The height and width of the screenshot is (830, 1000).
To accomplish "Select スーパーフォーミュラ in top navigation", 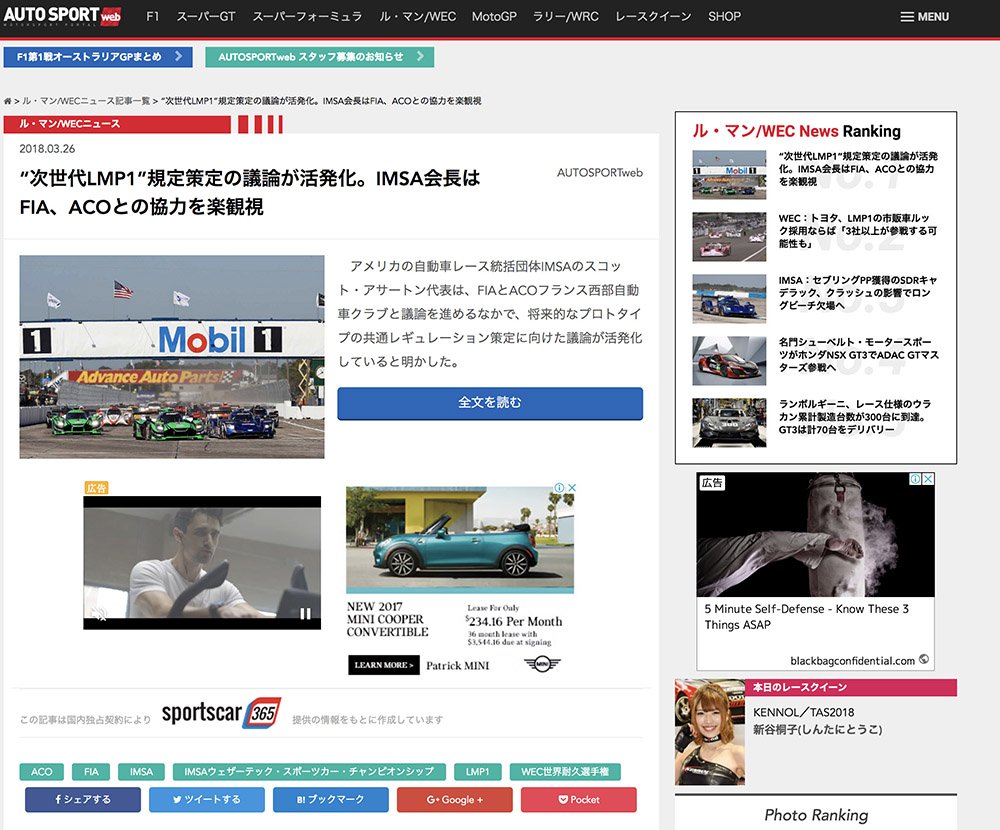I will (x=307, y=17).
